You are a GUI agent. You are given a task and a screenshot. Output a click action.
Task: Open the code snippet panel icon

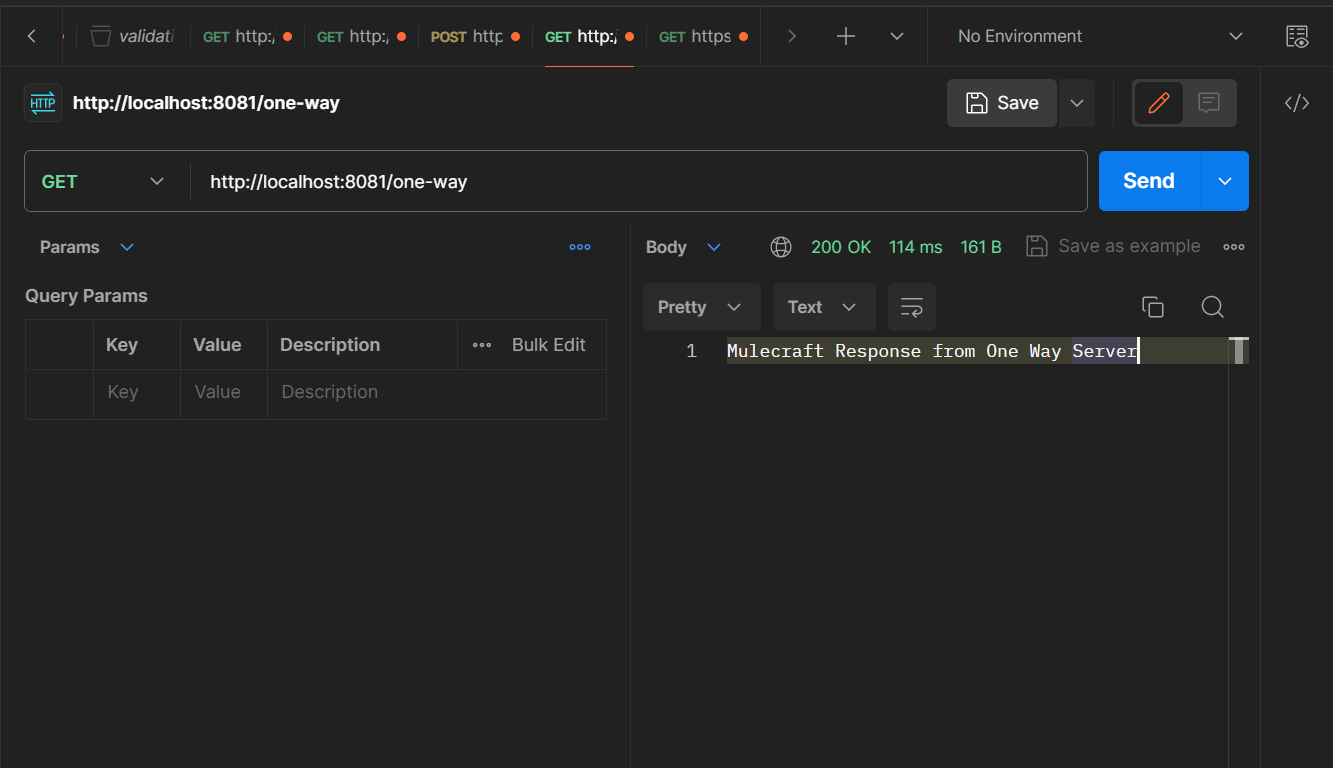tap(1296, 103)
